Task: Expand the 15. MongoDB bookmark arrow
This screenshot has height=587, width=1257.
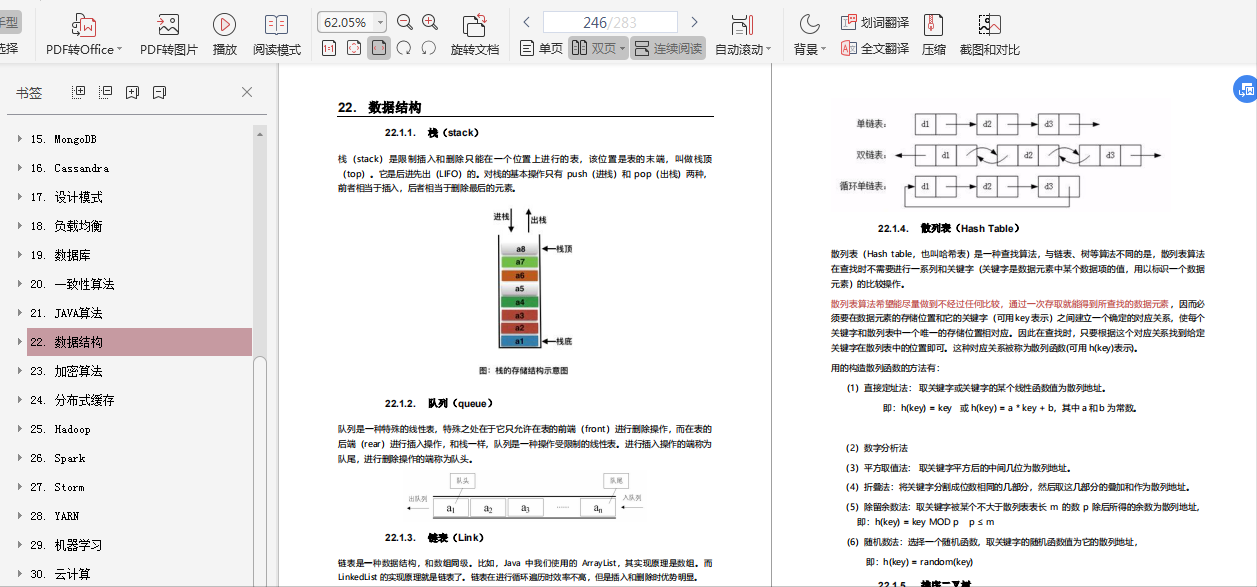Action: [19, 139]
